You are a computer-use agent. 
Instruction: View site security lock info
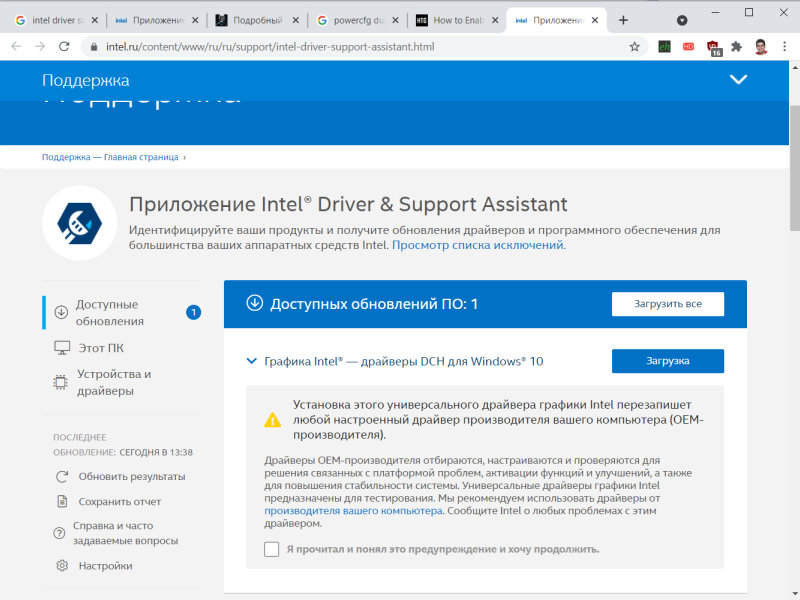point(94,47)
